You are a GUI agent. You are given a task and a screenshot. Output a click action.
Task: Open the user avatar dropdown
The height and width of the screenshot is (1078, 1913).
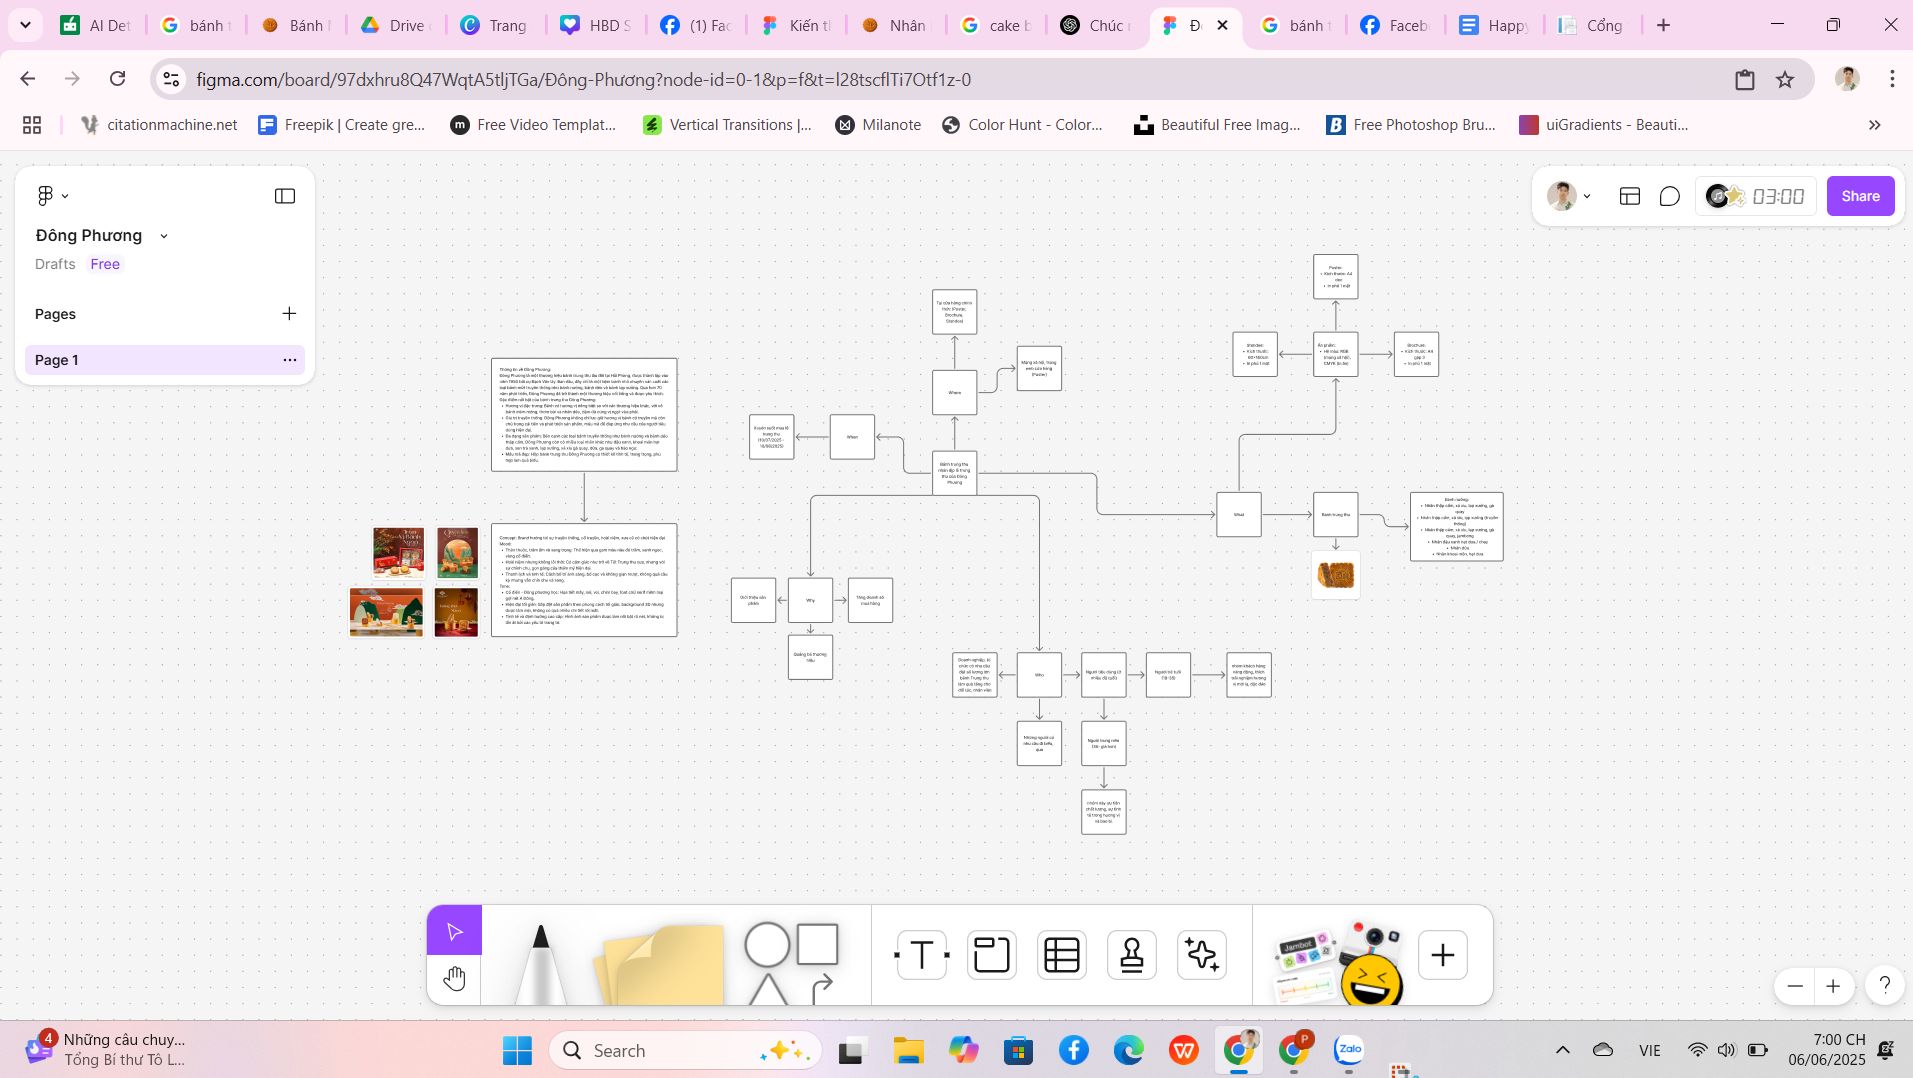pos(1569,196)
